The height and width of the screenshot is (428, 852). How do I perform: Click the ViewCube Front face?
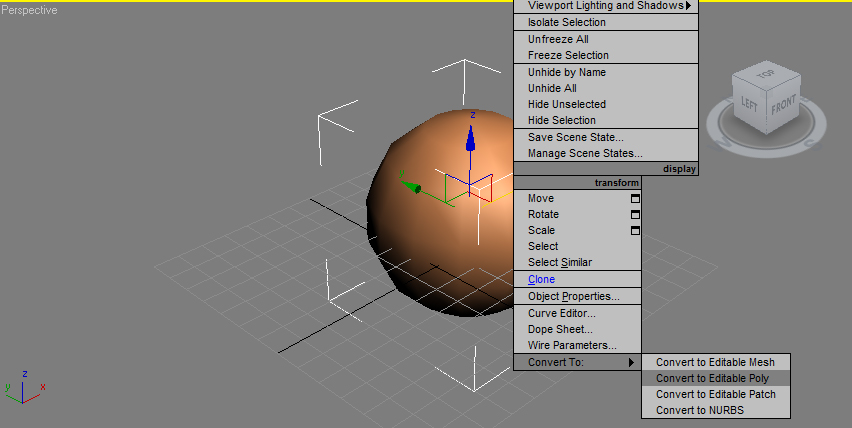coord(782,104)
